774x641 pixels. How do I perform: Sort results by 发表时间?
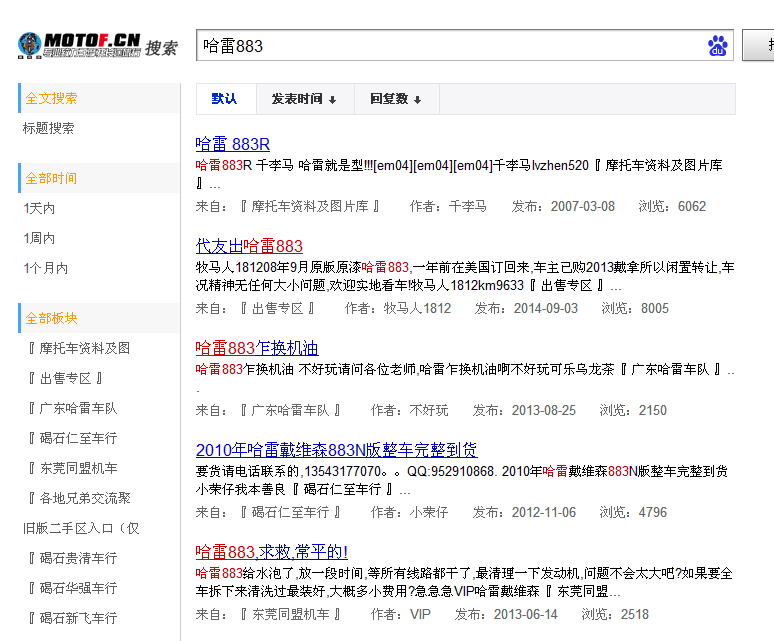(x=304, y=99)
